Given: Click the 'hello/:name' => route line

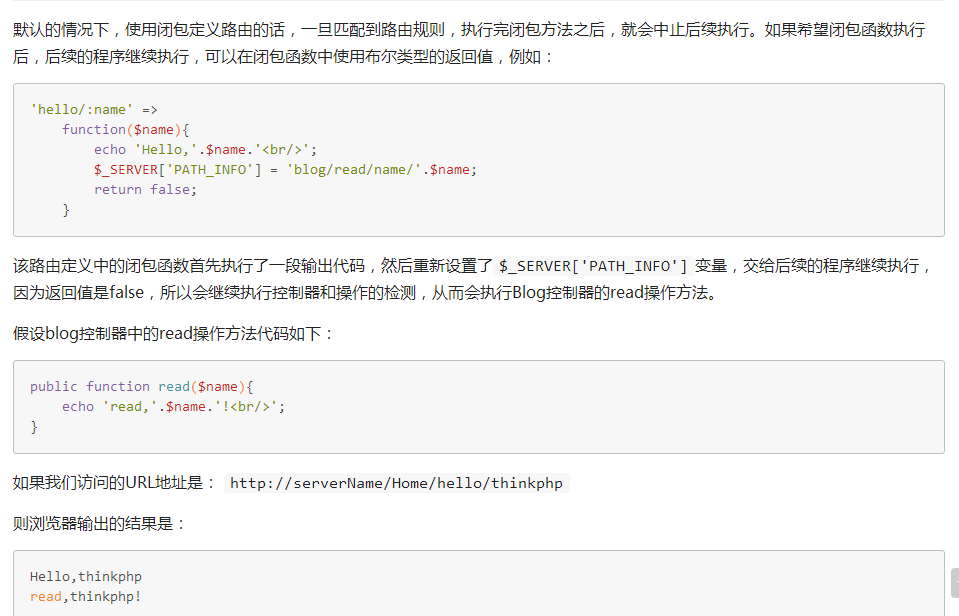Looking at the screenshot, I should coord(94,110).
